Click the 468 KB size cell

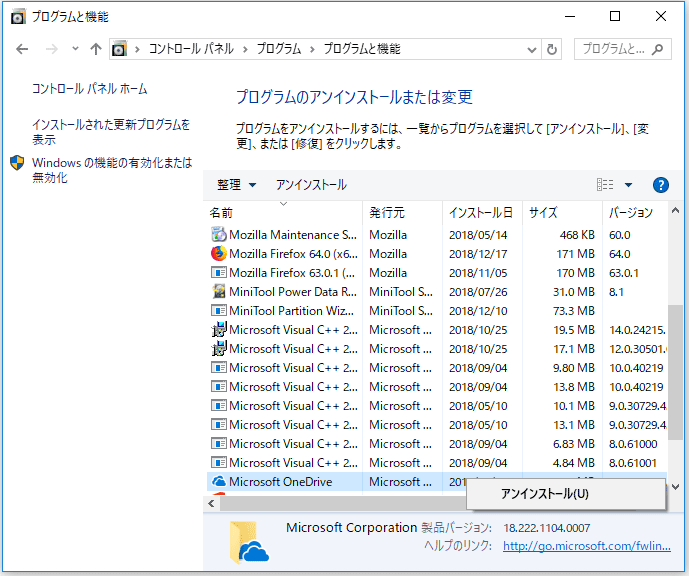coord(577,235)
